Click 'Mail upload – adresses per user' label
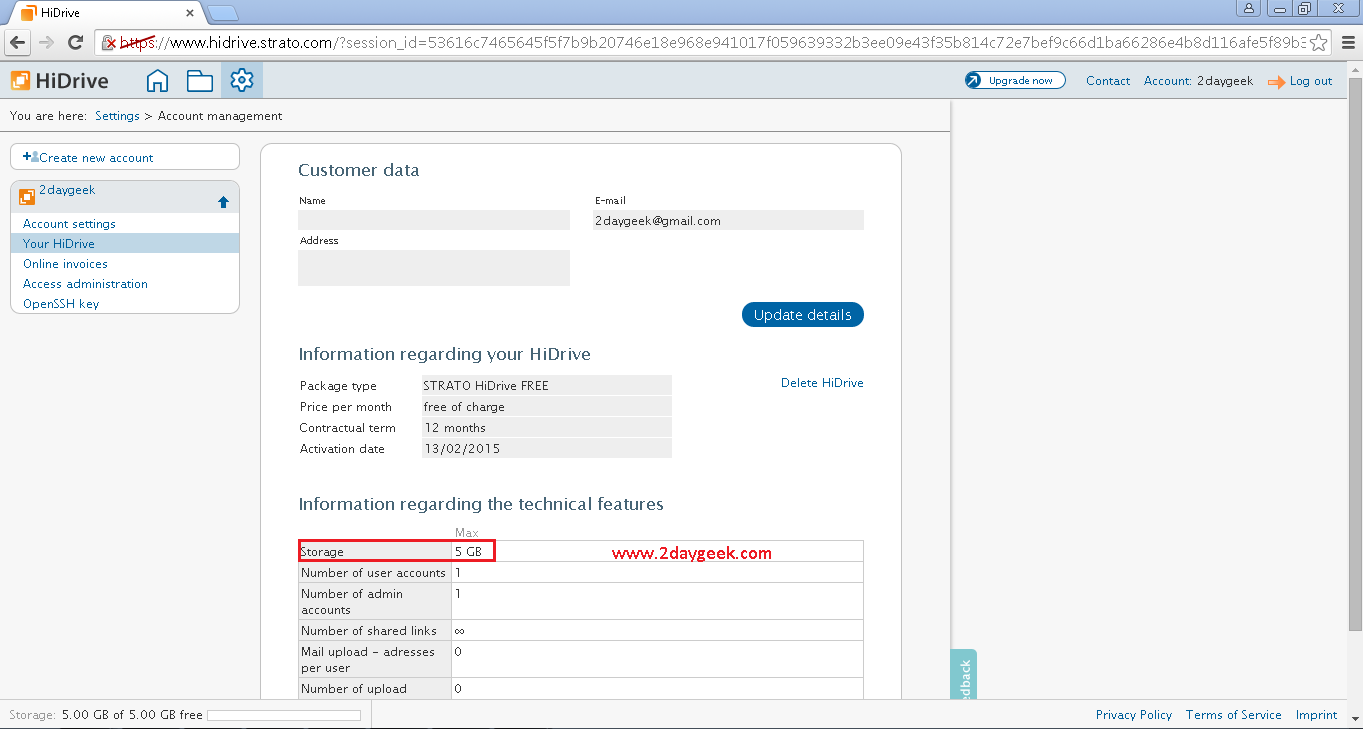 368,660
